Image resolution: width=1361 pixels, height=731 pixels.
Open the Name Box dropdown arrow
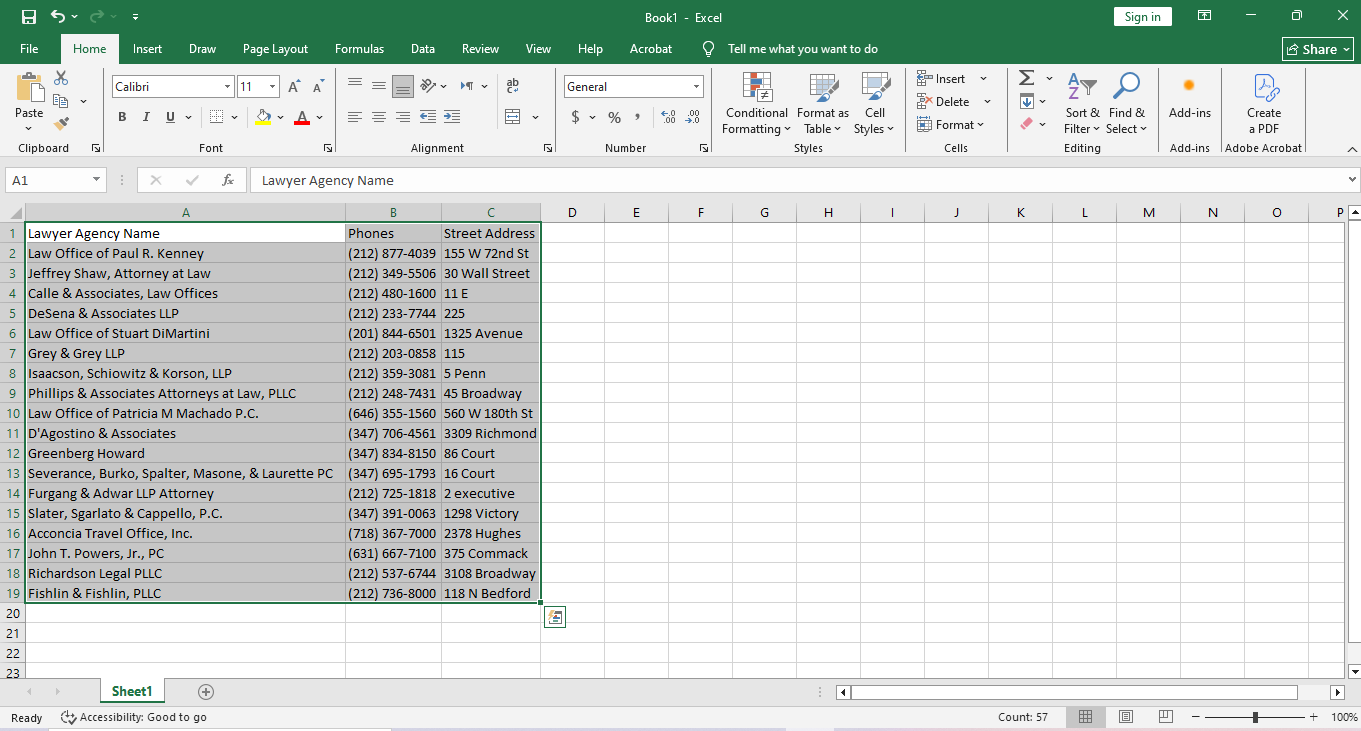[97, 180]
